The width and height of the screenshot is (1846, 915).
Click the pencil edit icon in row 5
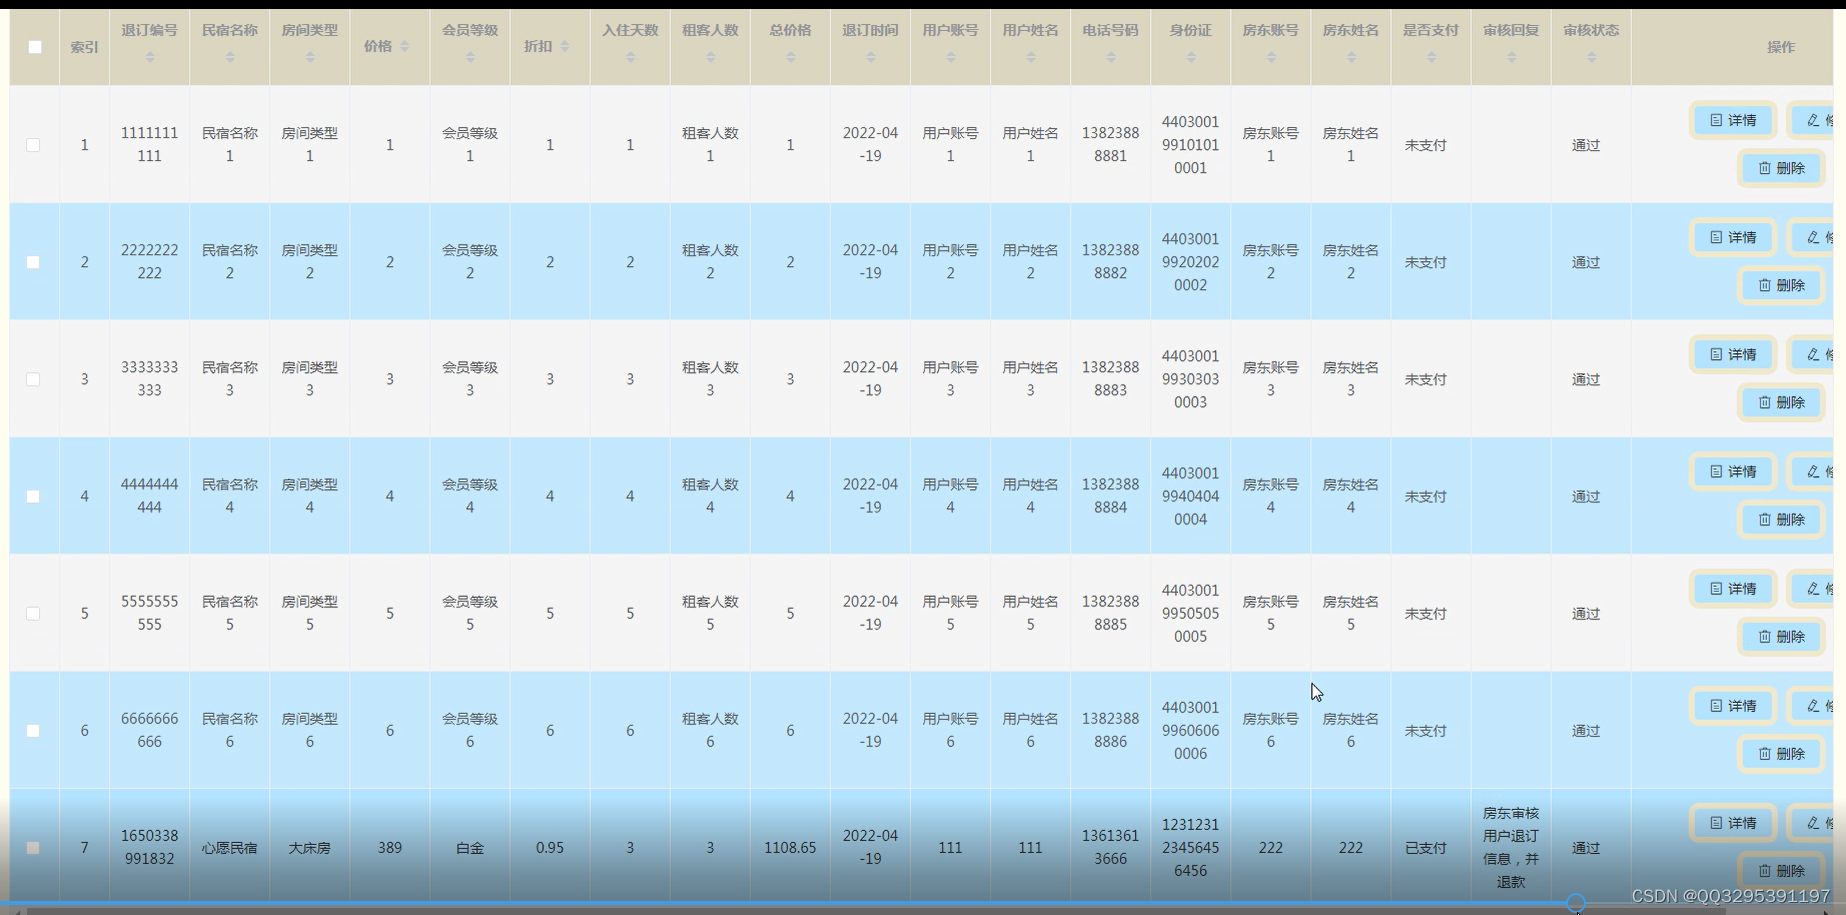[1813, 588]
